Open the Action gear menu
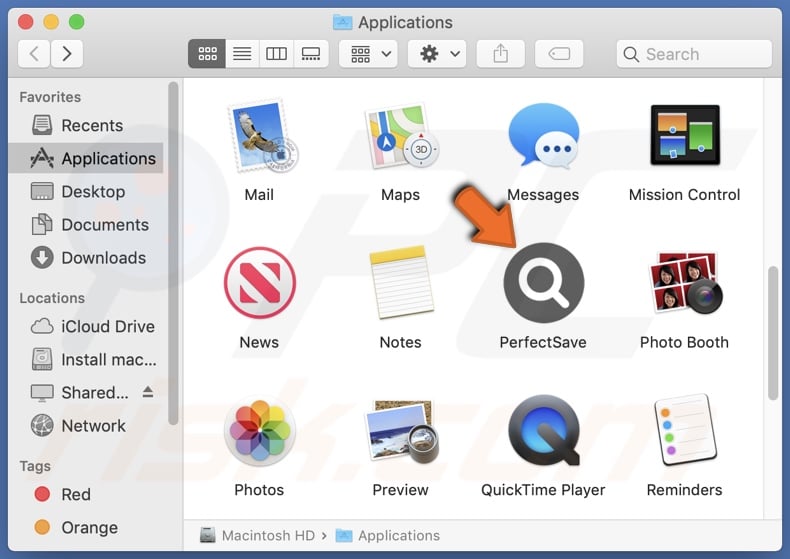 [437, 53]
